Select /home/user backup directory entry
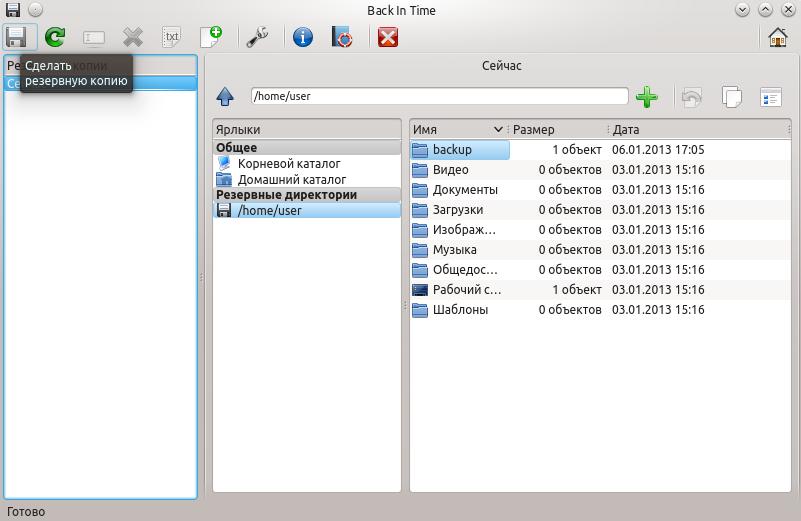801x521 pixels. click(307, 210)
